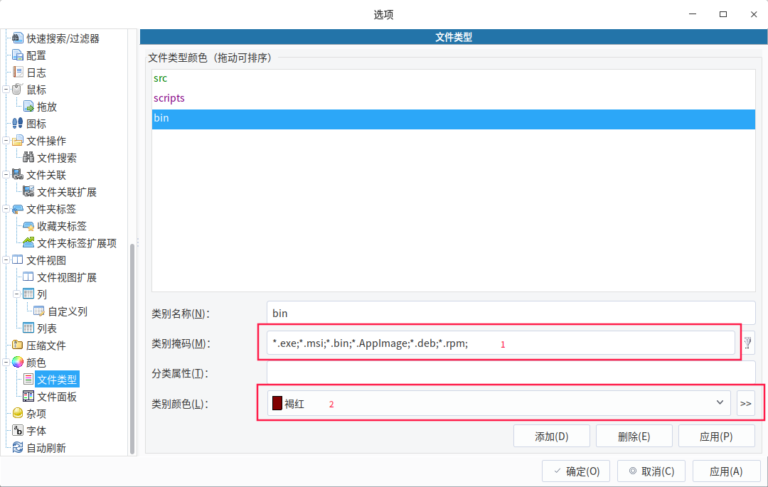Viewport: 768px width, 487px height.
Task: Select the 'scripts' file type entry
Action: pos(169,98)
